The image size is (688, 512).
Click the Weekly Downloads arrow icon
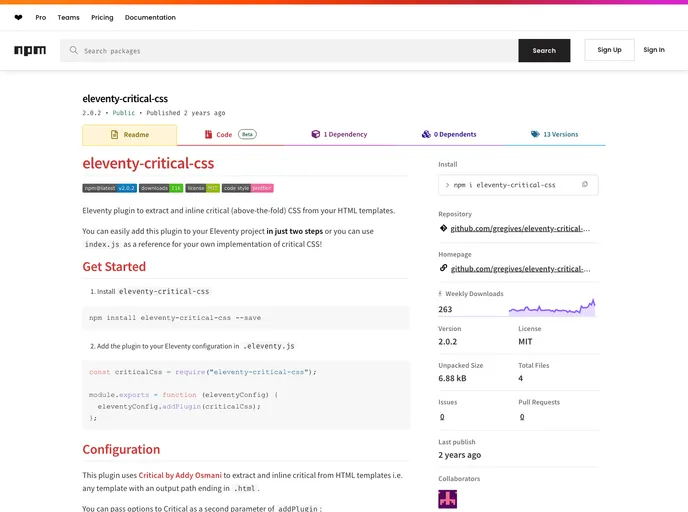coord(440,294)
